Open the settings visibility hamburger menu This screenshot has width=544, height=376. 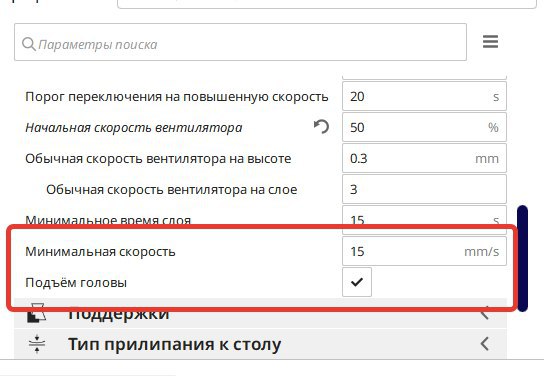click(490, 42)
